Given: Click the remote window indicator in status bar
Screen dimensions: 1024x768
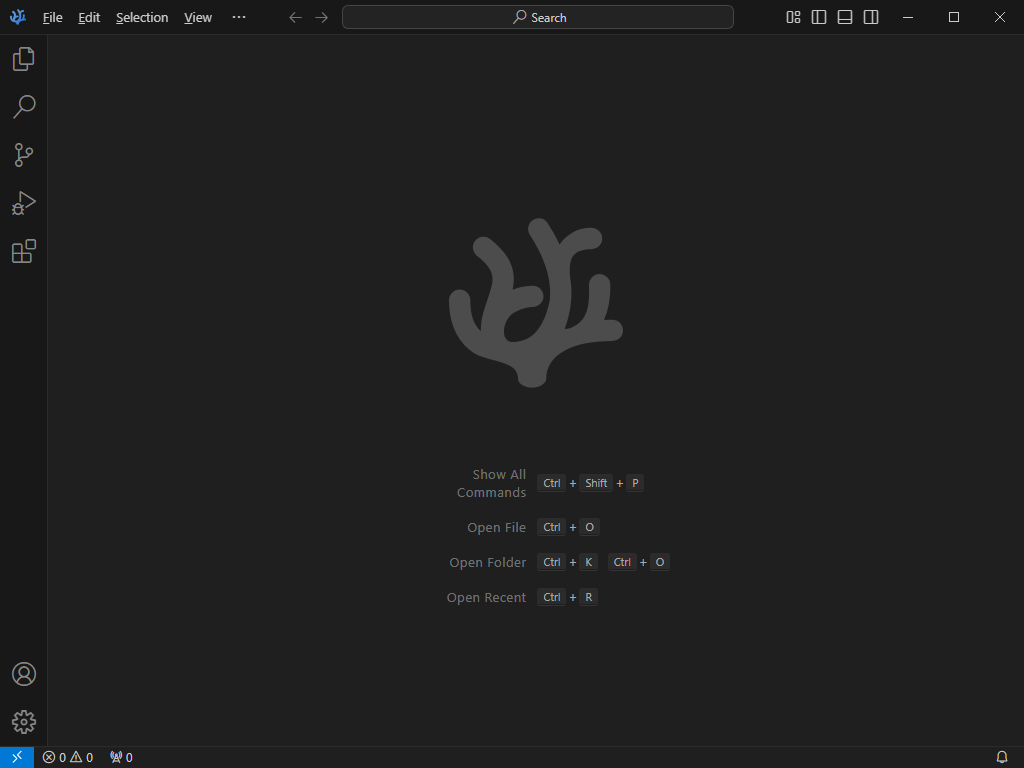Looking at the screenshot, I should point(17,757).
